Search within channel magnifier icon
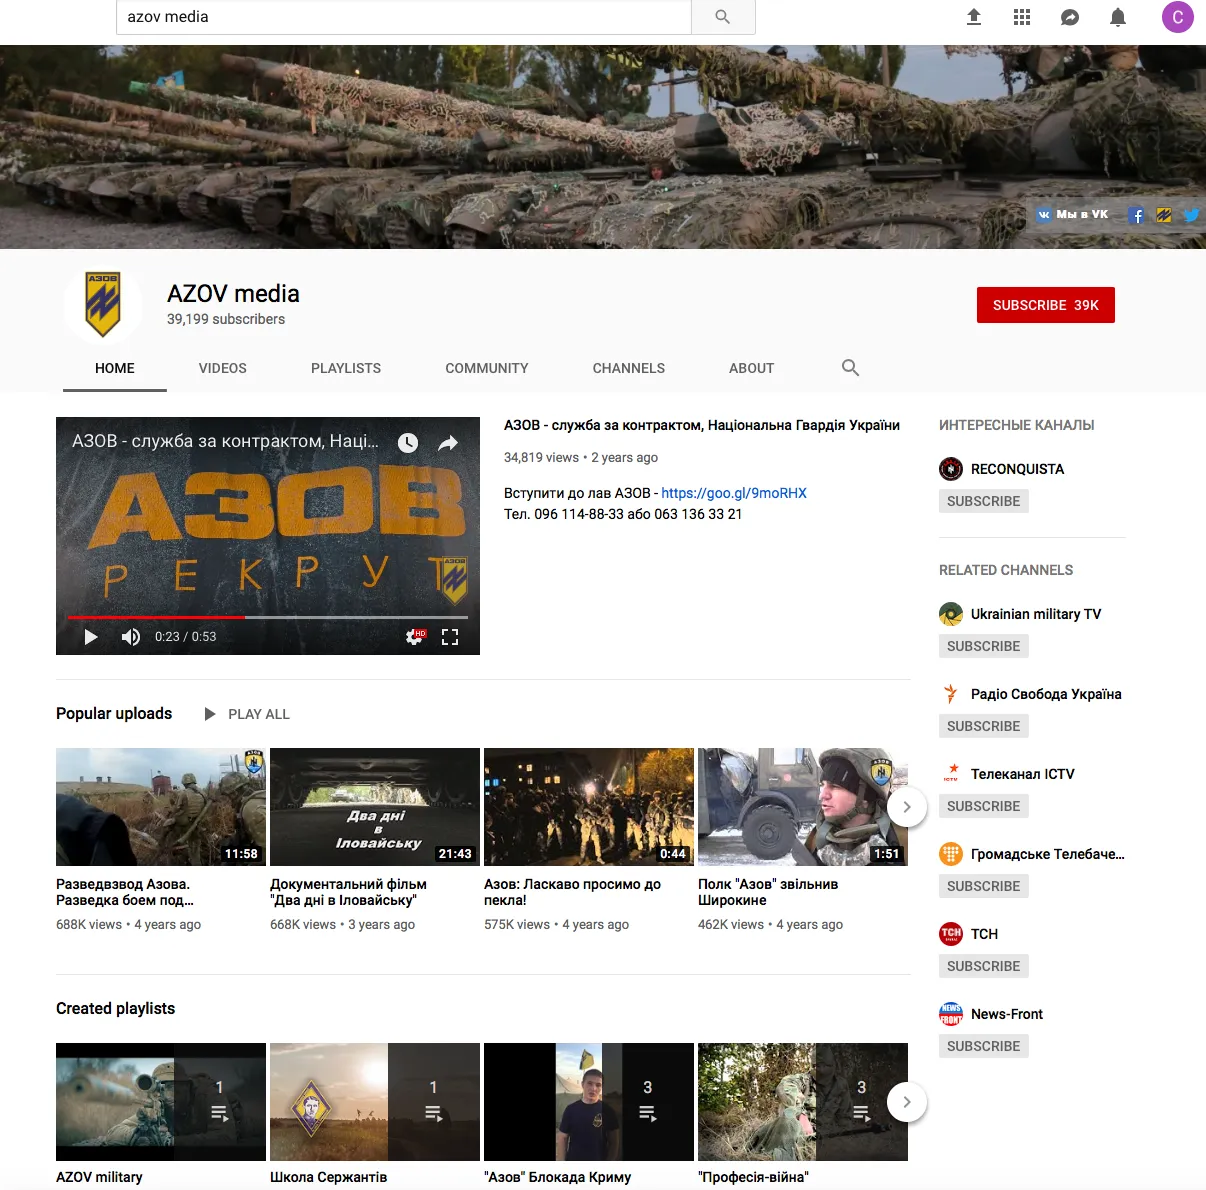 point(851,368)
